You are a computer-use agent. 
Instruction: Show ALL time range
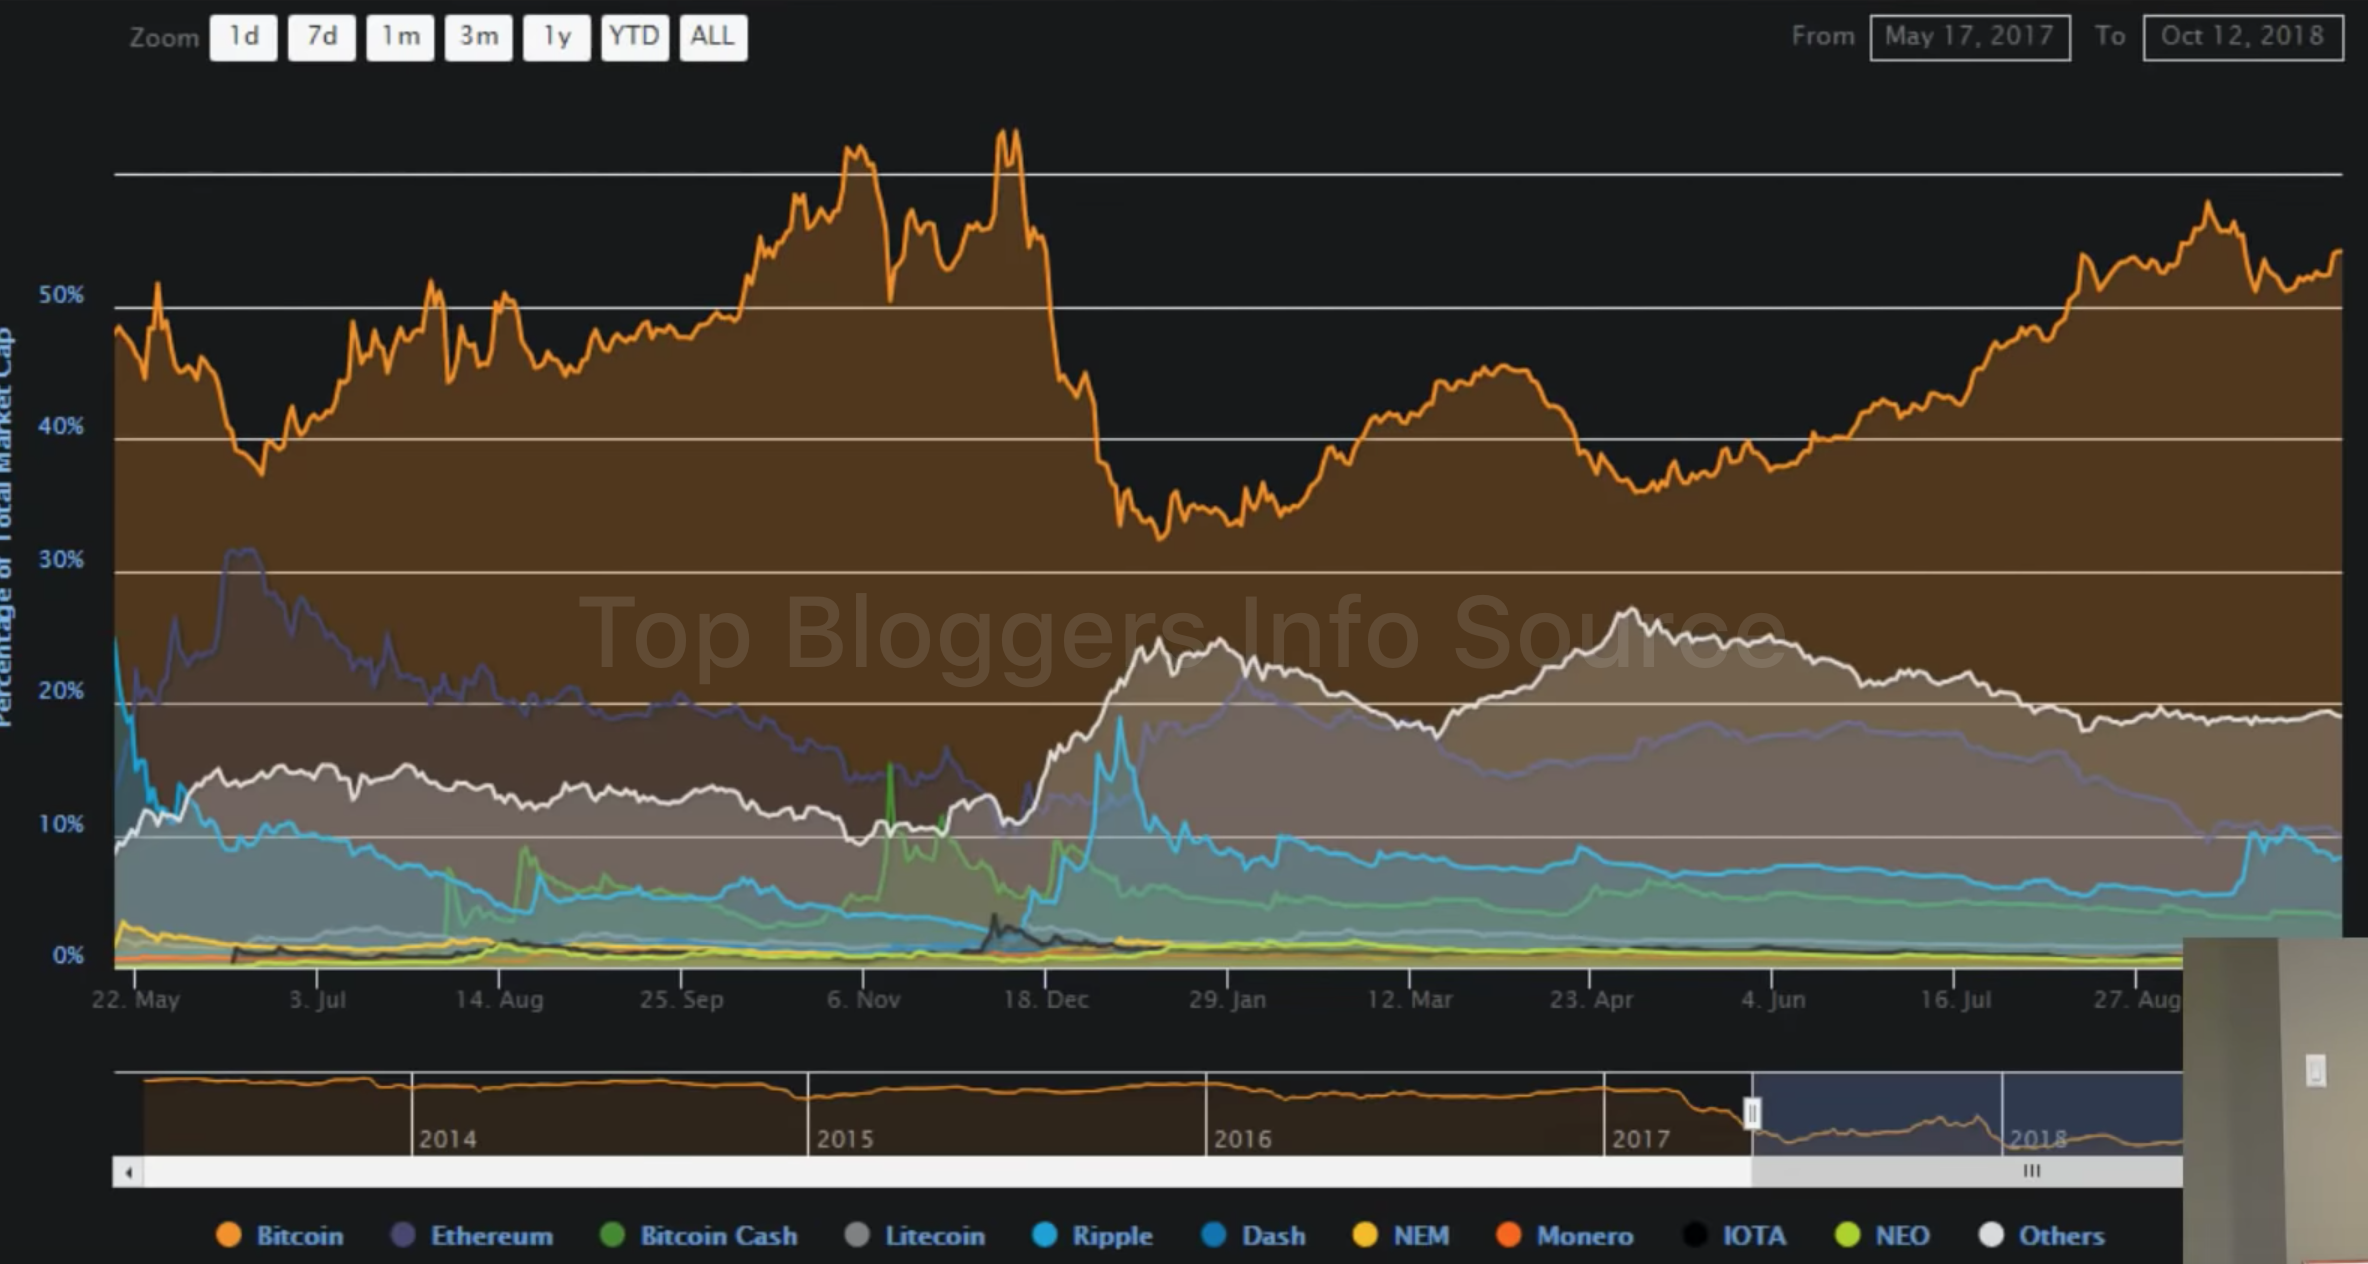[x=712, y=37]
